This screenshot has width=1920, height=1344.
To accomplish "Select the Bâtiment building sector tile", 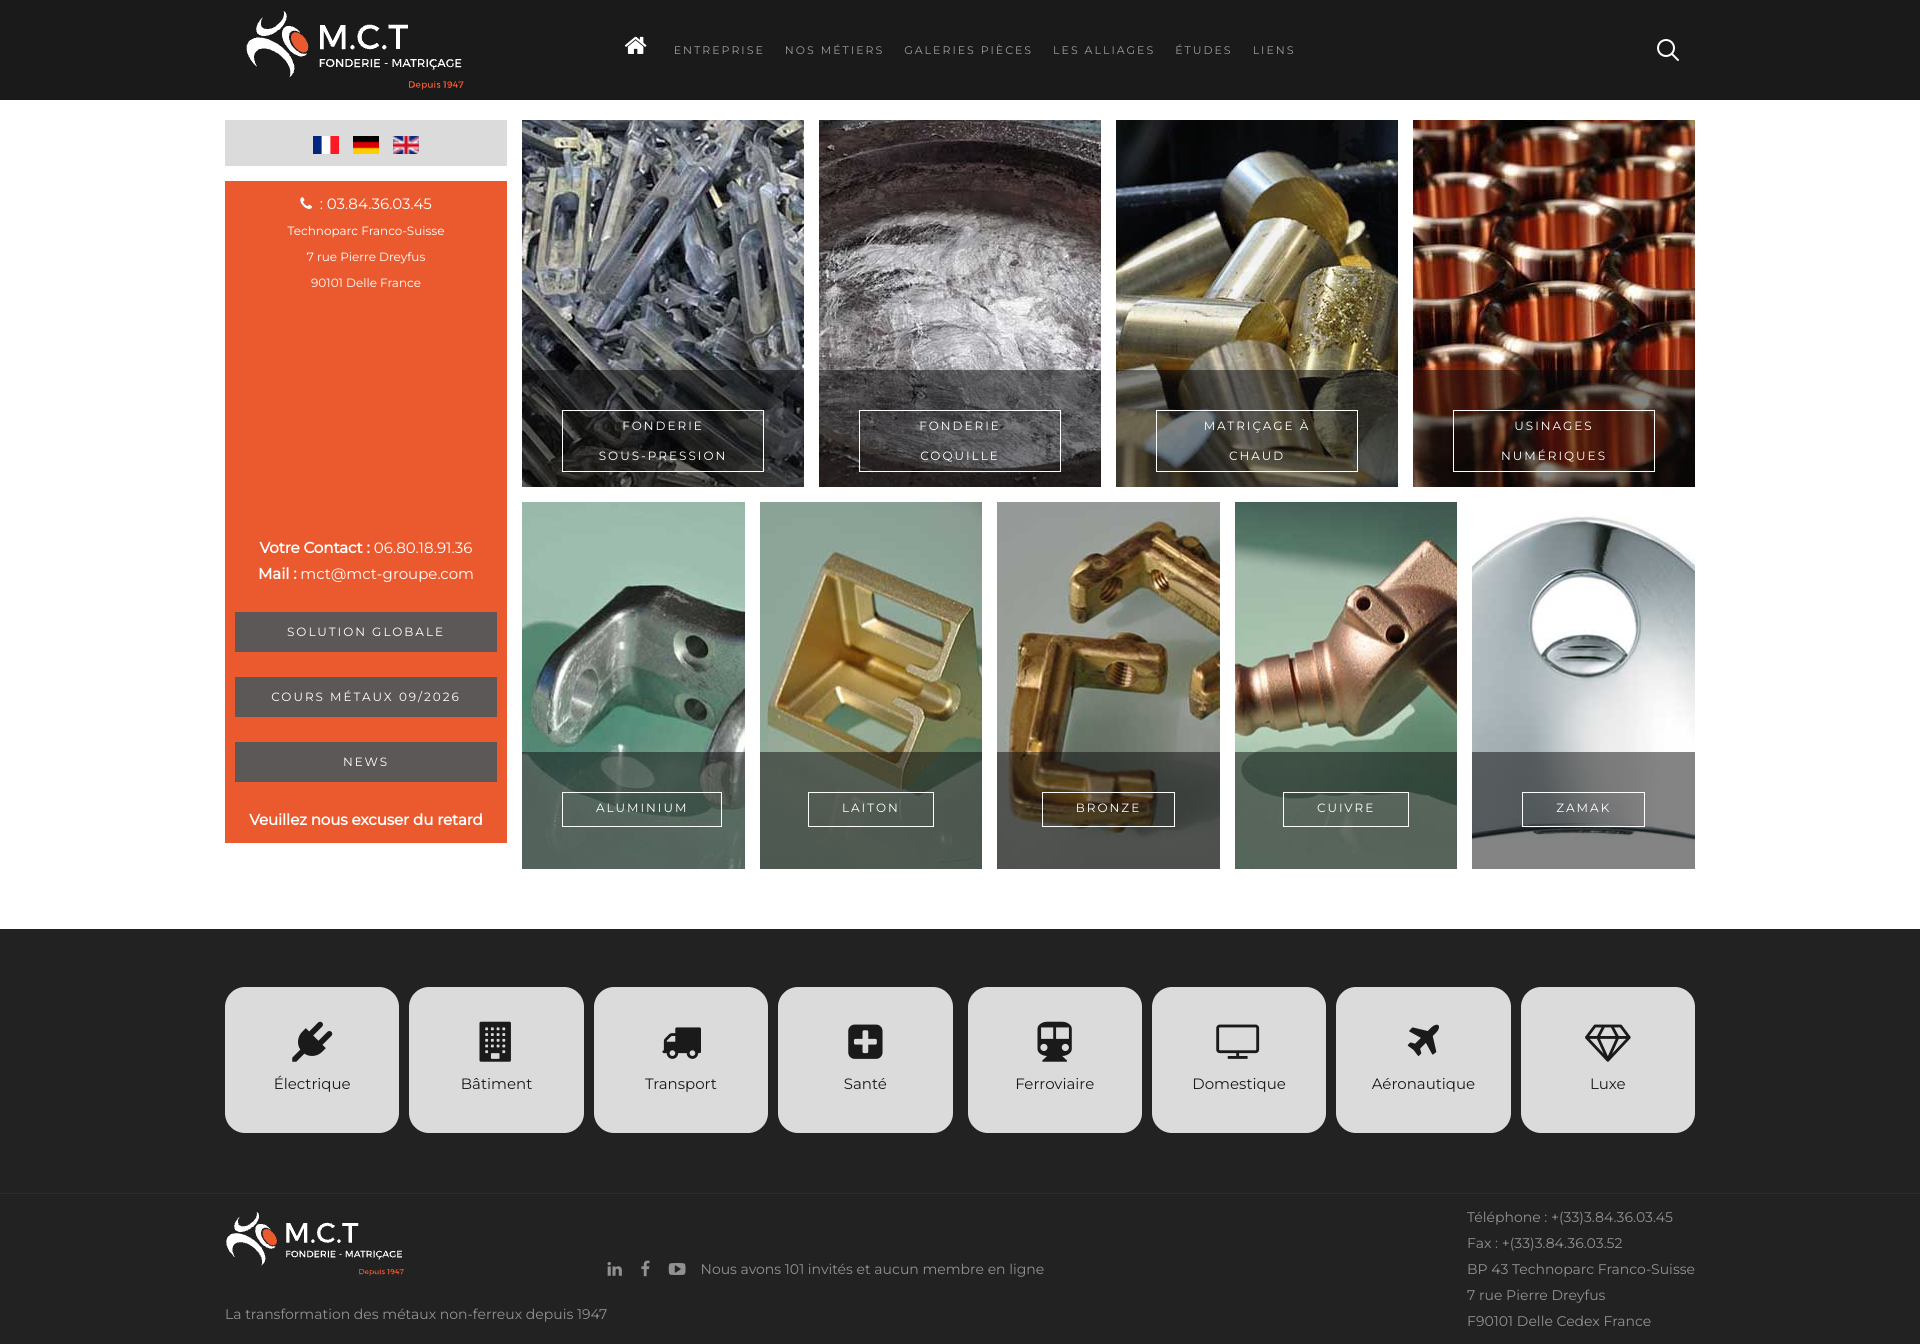I will pos(496,1060).
